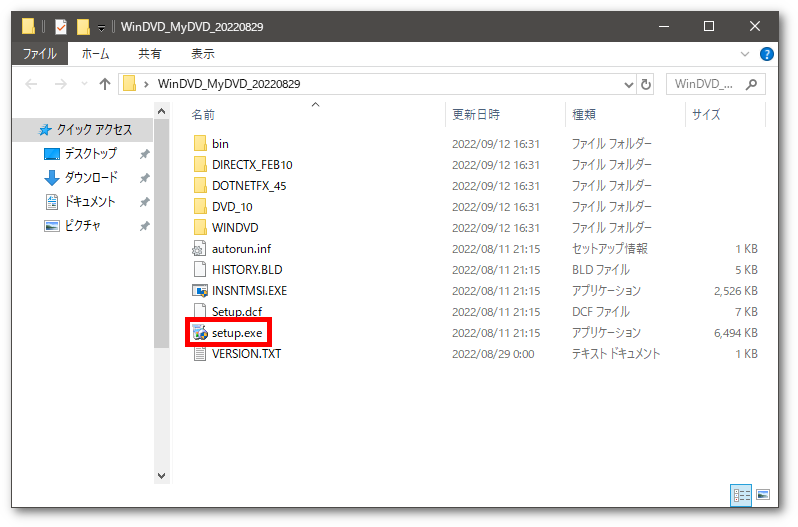Open the recent locations dropdown arrow
The image size is (798, 527).
(x=84, y=84)
